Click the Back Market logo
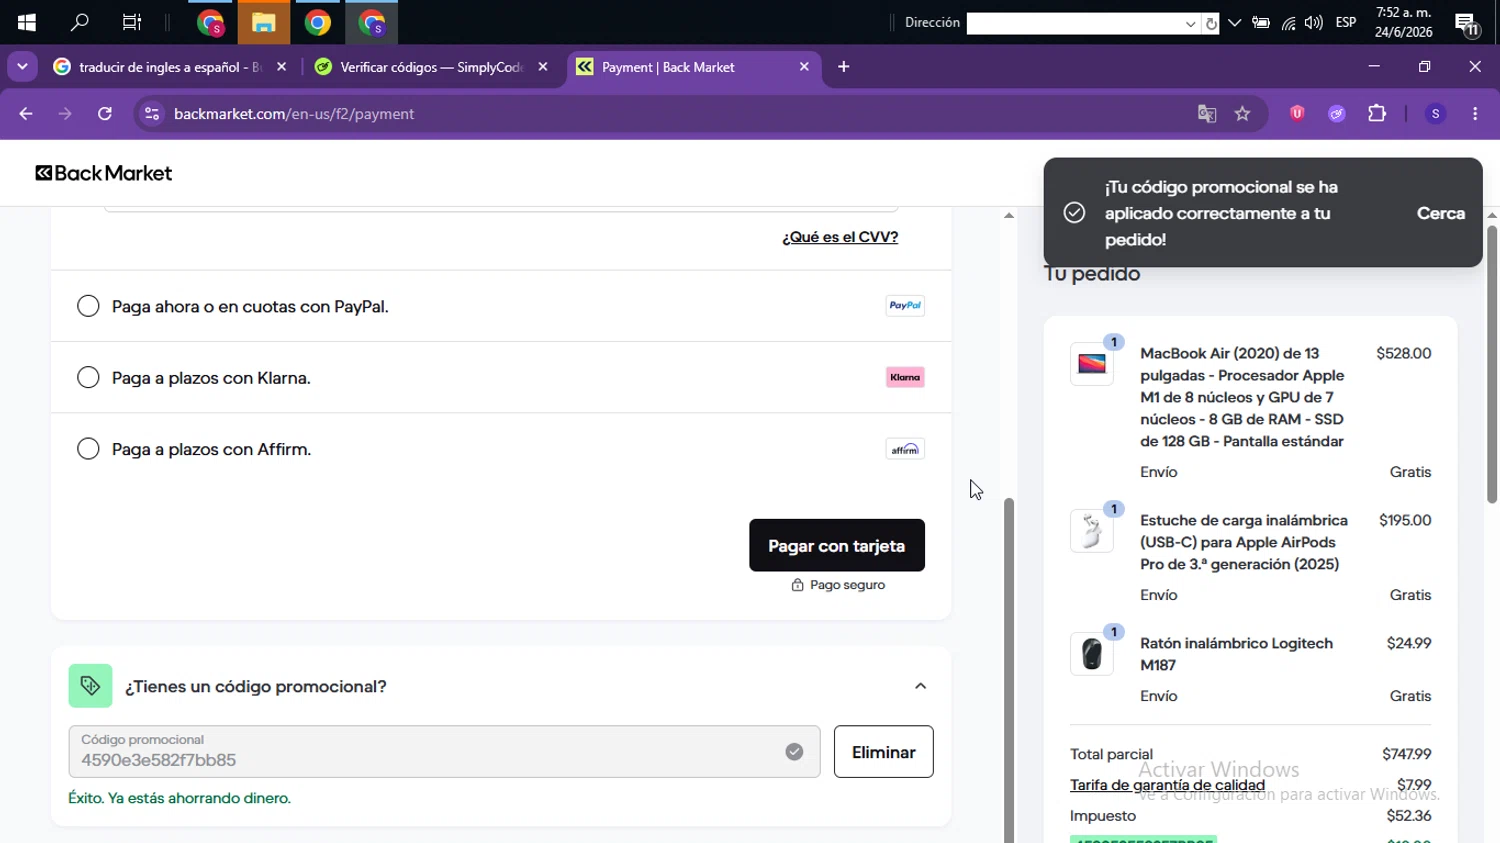This screenshot has width=1500, height=843. click(x=104, y=173)
